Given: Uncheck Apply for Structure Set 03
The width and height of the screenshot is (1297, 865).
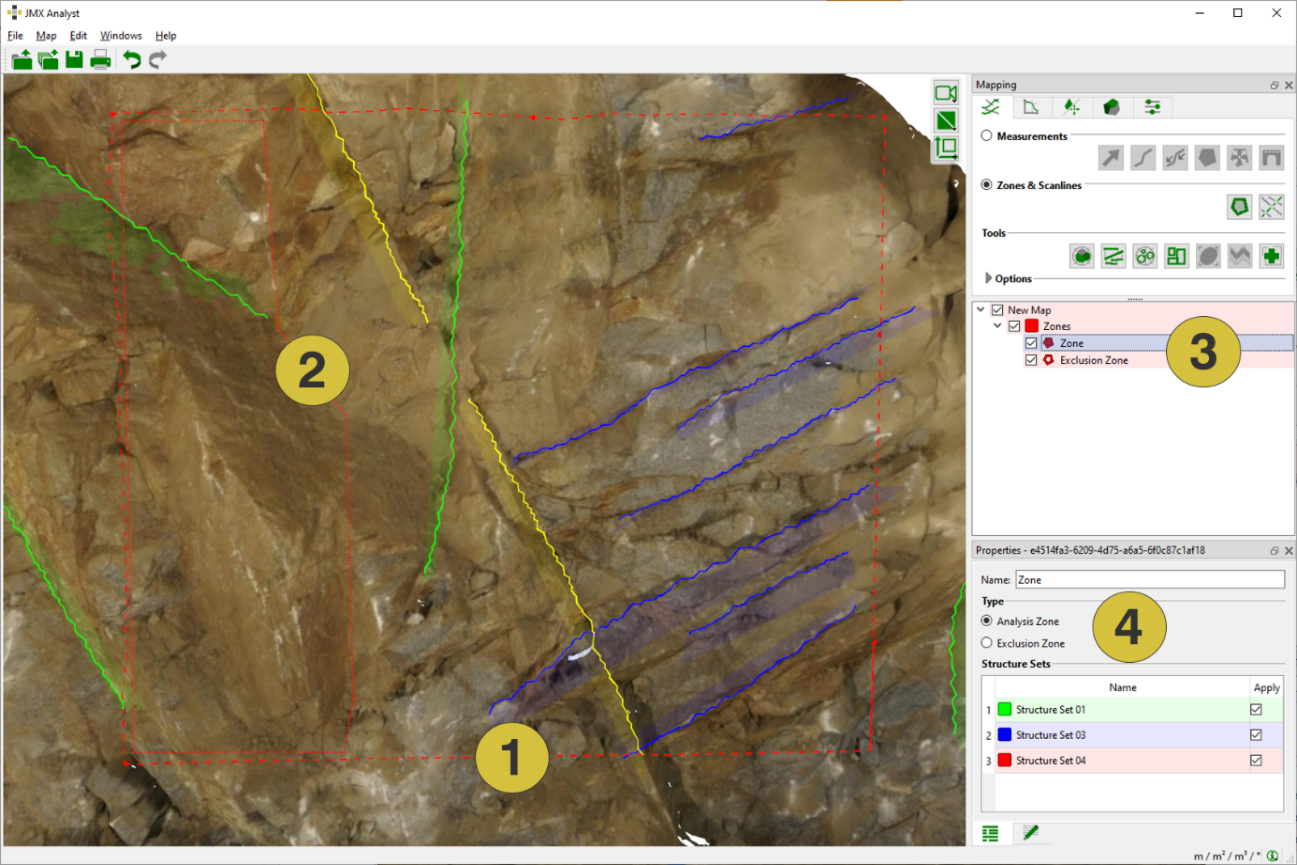Looking at the screenshot, I should click(1256, 735).
